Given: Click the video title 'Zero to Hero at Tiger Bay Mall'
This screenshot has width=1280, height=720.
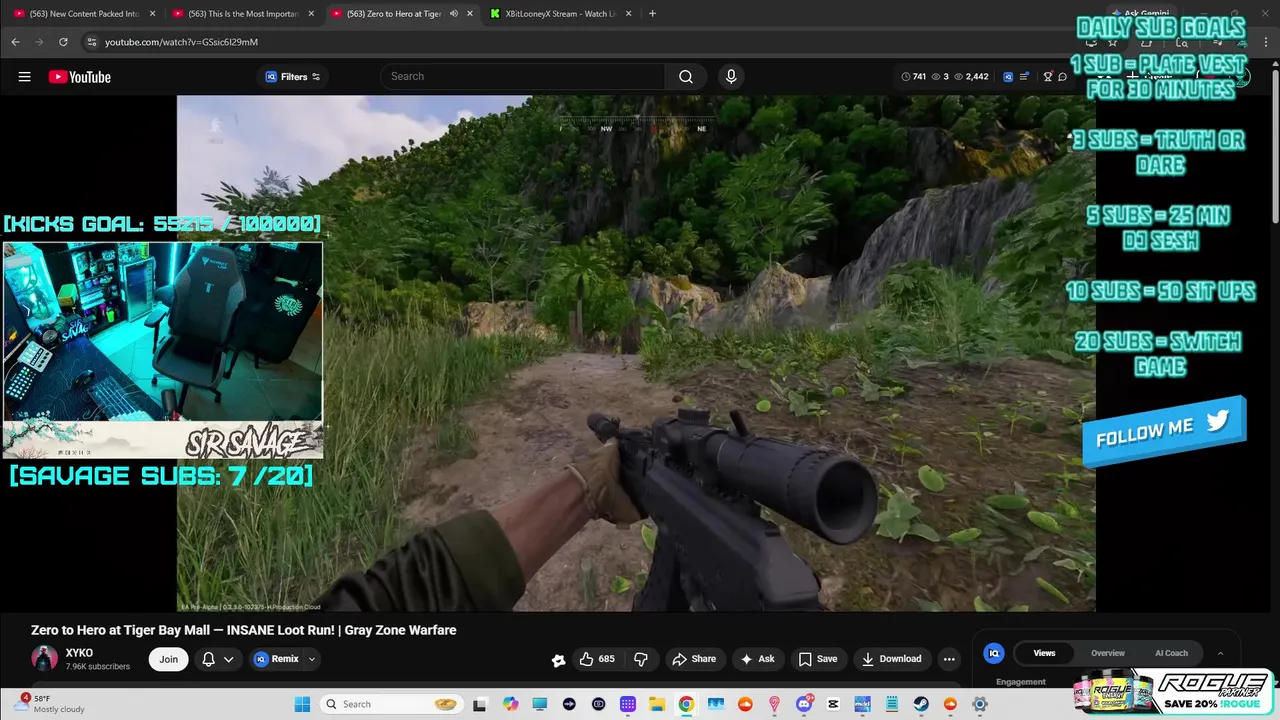Looking at the screenshot, I should point(244,630).
